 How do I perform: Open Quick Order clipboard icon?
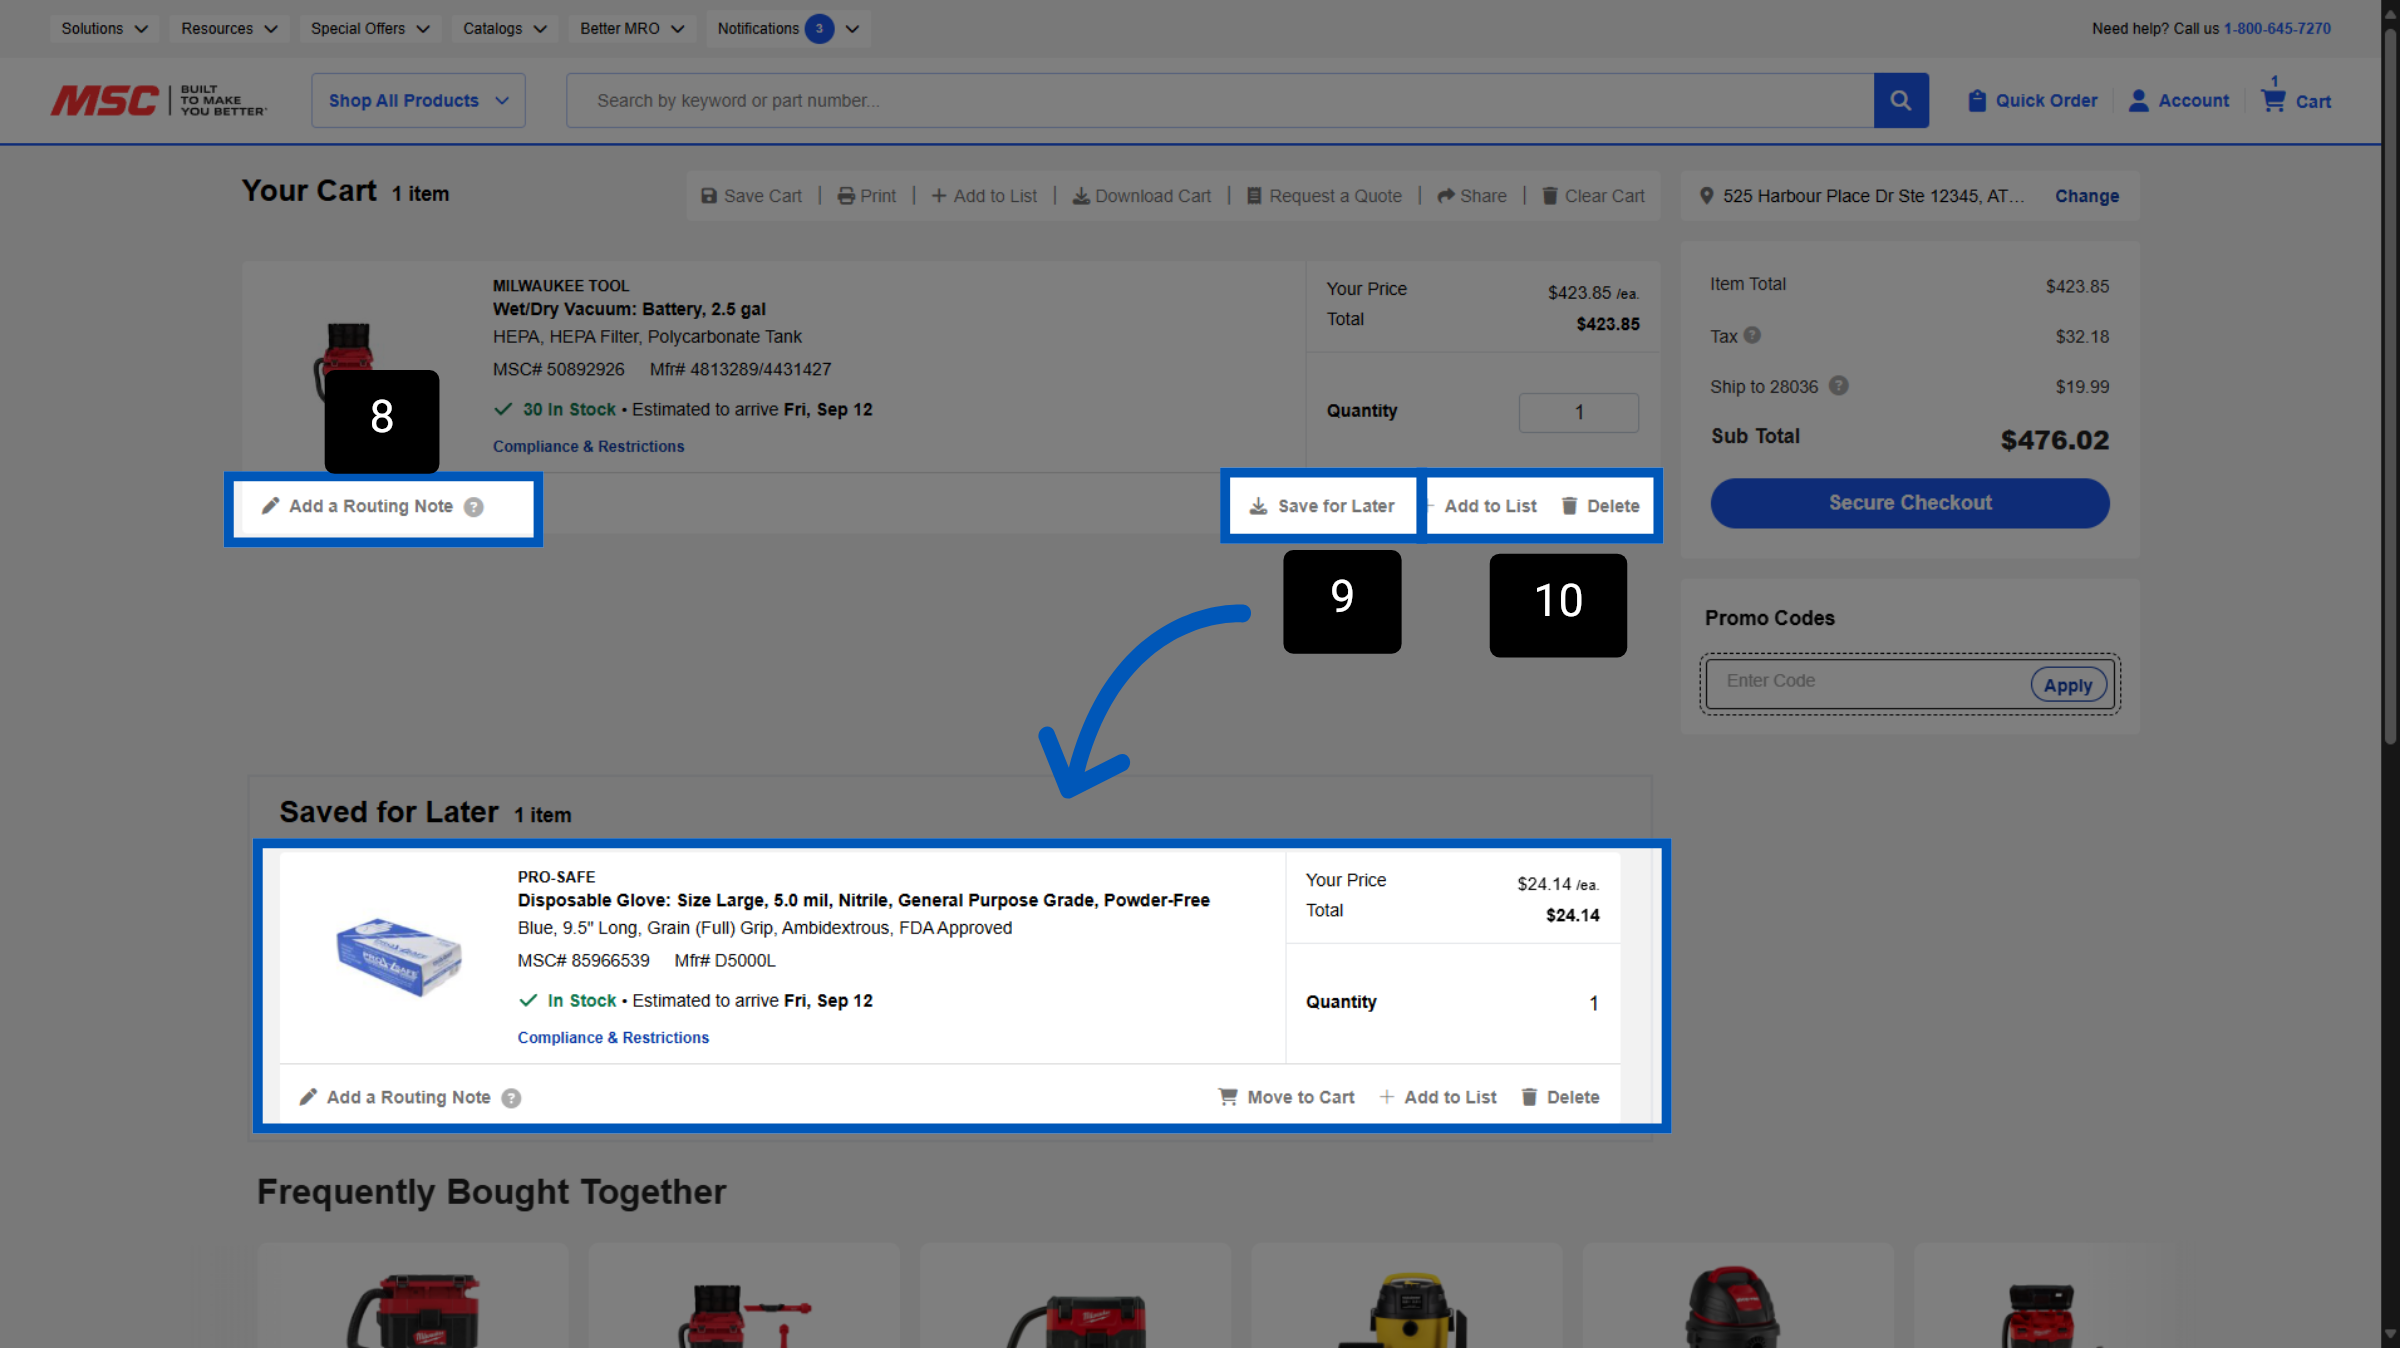1976,100
